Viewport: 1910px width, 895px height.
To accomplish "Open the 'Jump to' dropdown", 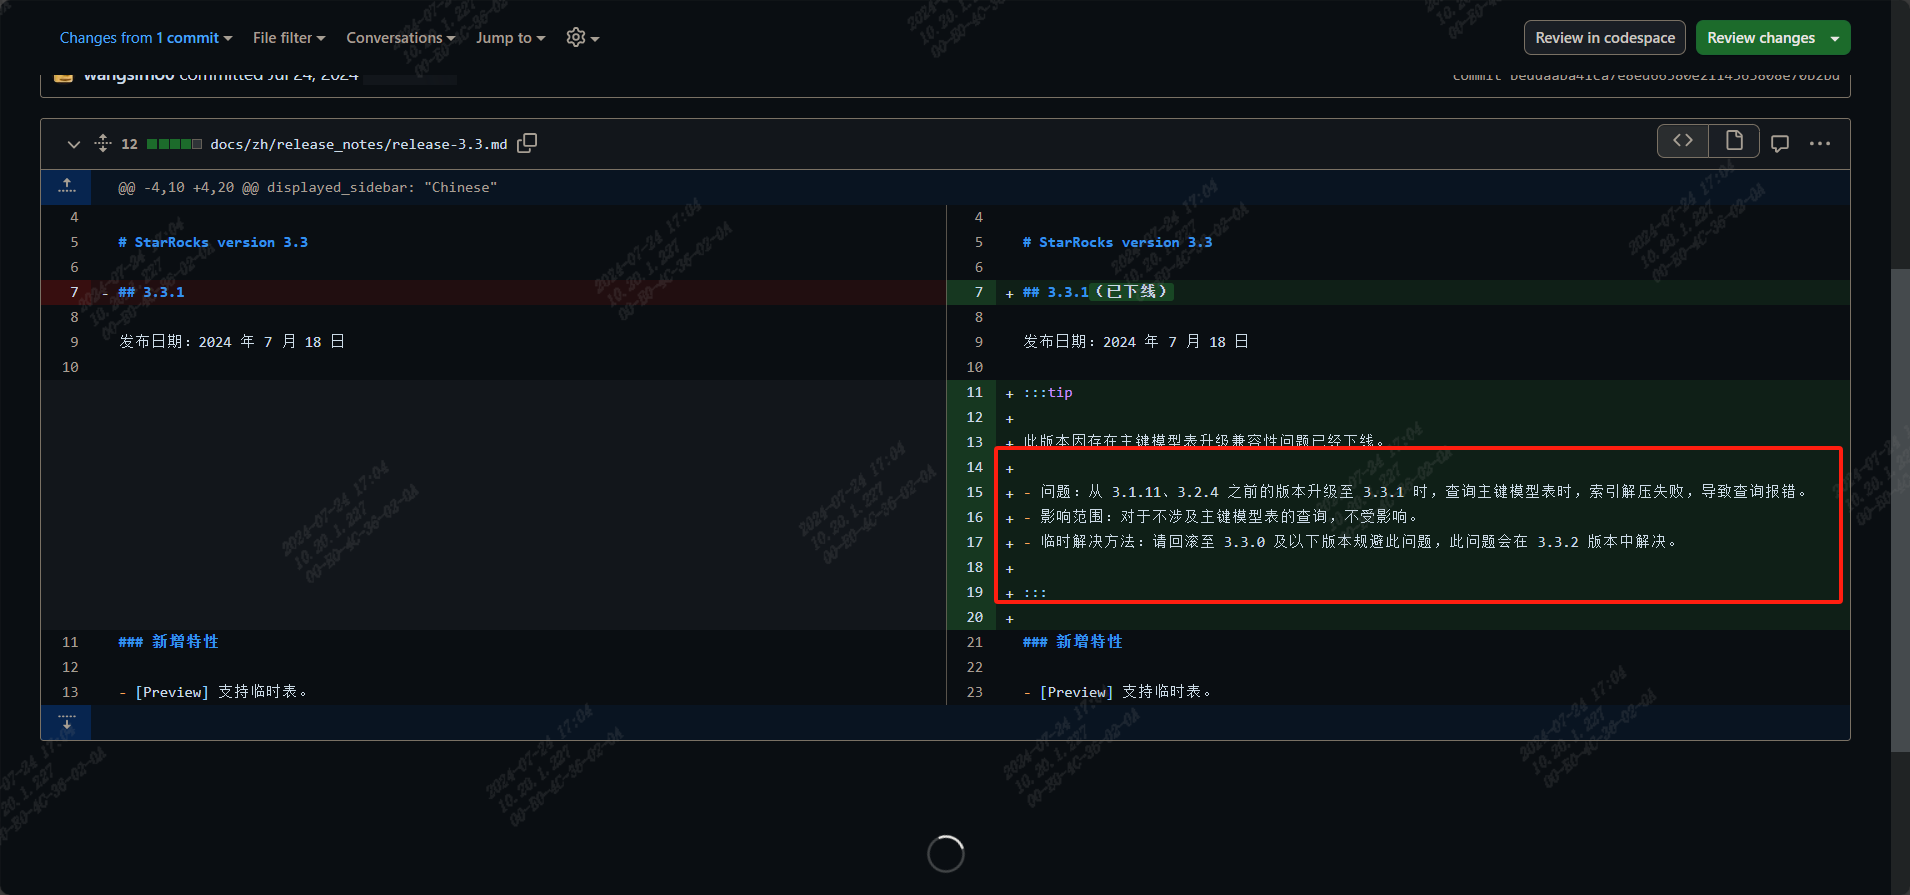I will pos(510,38).
